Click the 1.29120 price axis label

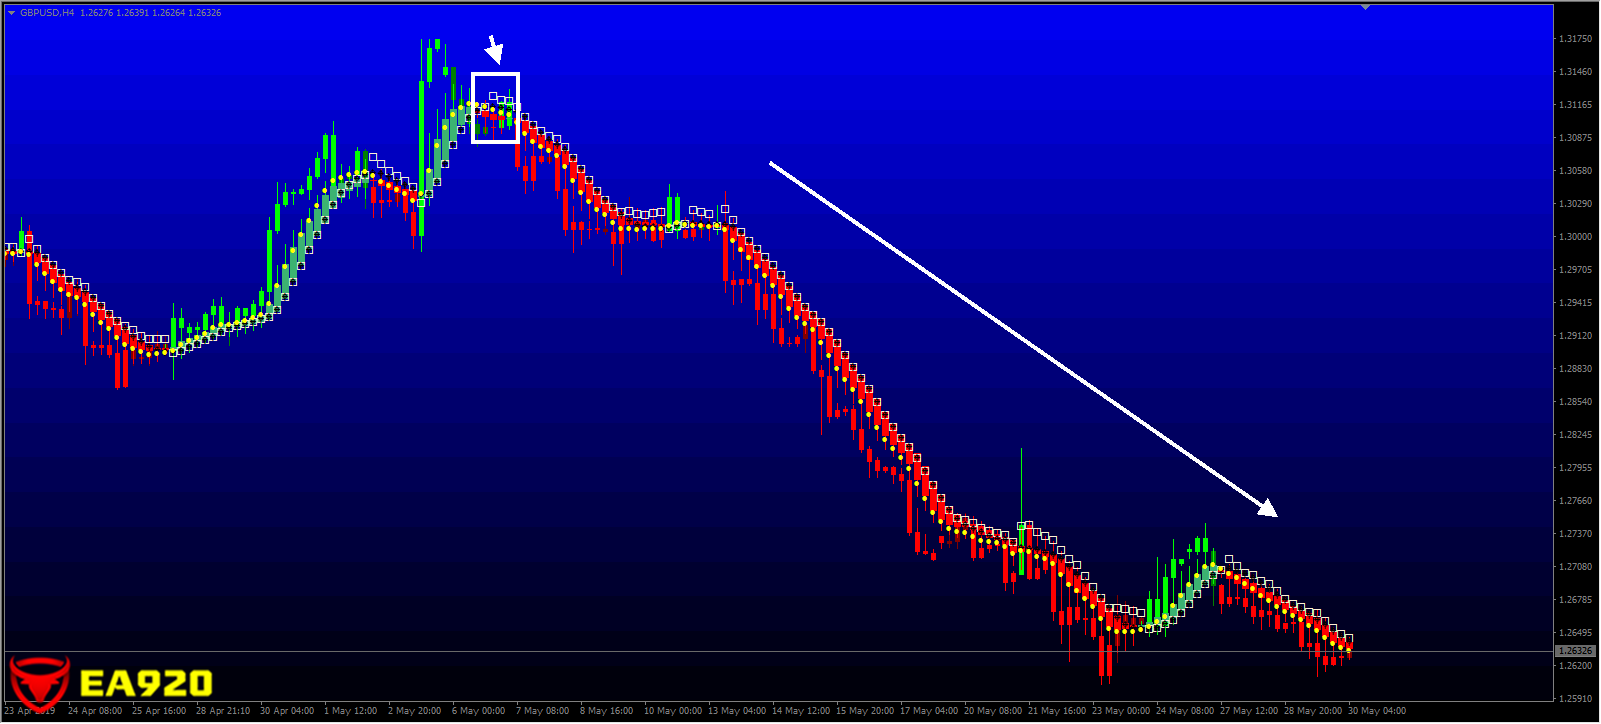pos(1575,336)
